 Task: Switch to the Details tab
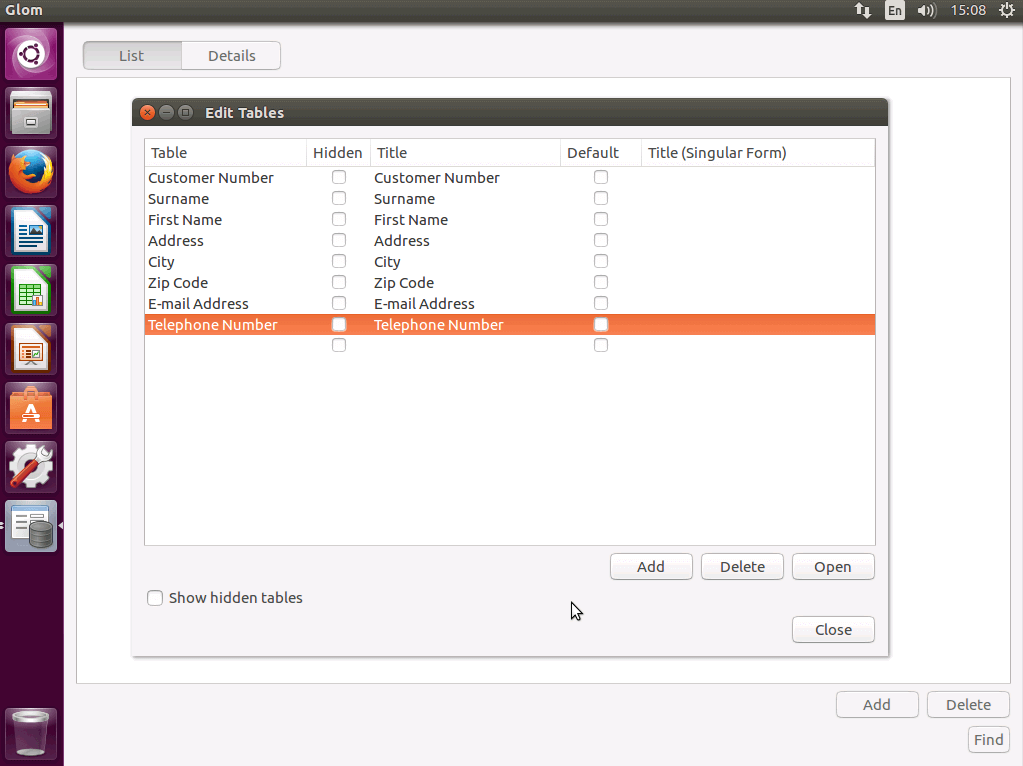pyautogui.click(x=231, y=56)
